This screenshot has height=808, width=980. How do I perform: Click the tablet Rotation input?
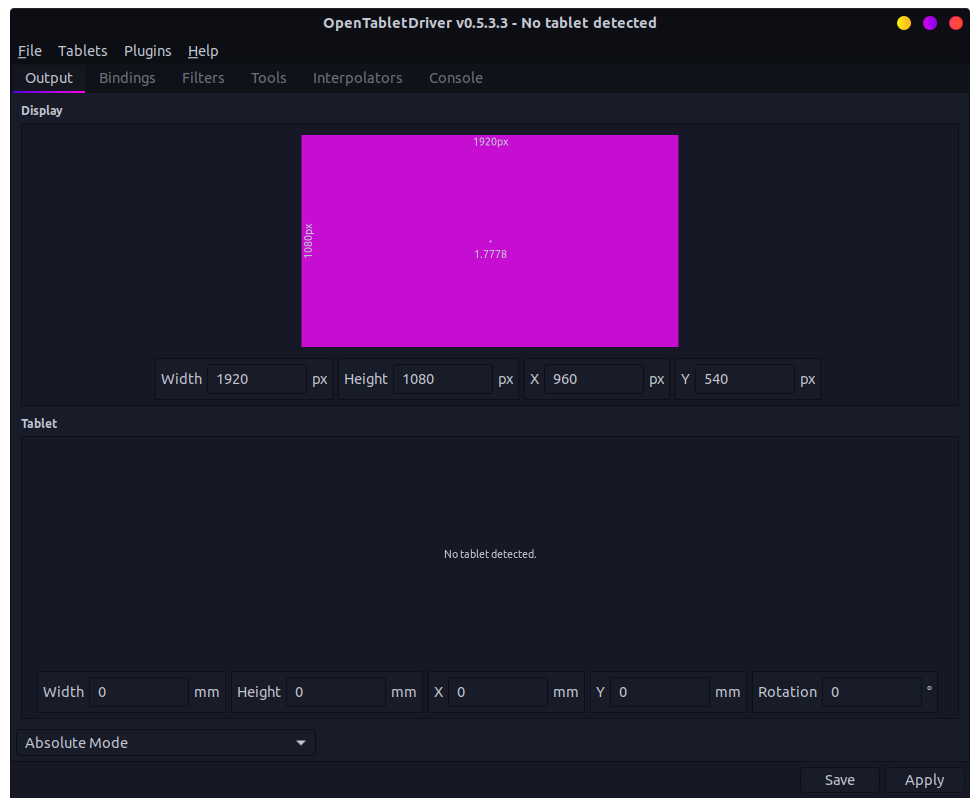(872, 692)
